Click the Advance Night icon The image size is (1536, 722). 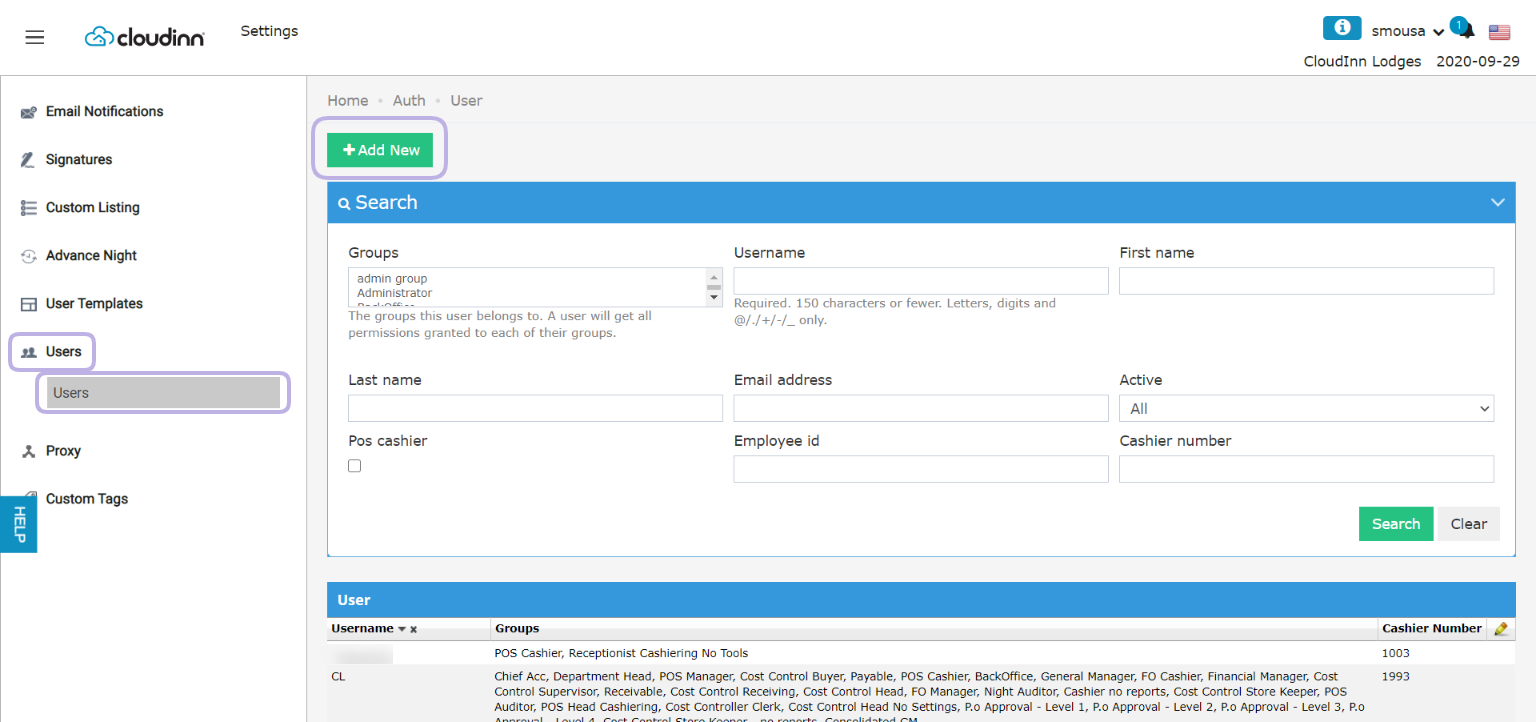point(29,256)
